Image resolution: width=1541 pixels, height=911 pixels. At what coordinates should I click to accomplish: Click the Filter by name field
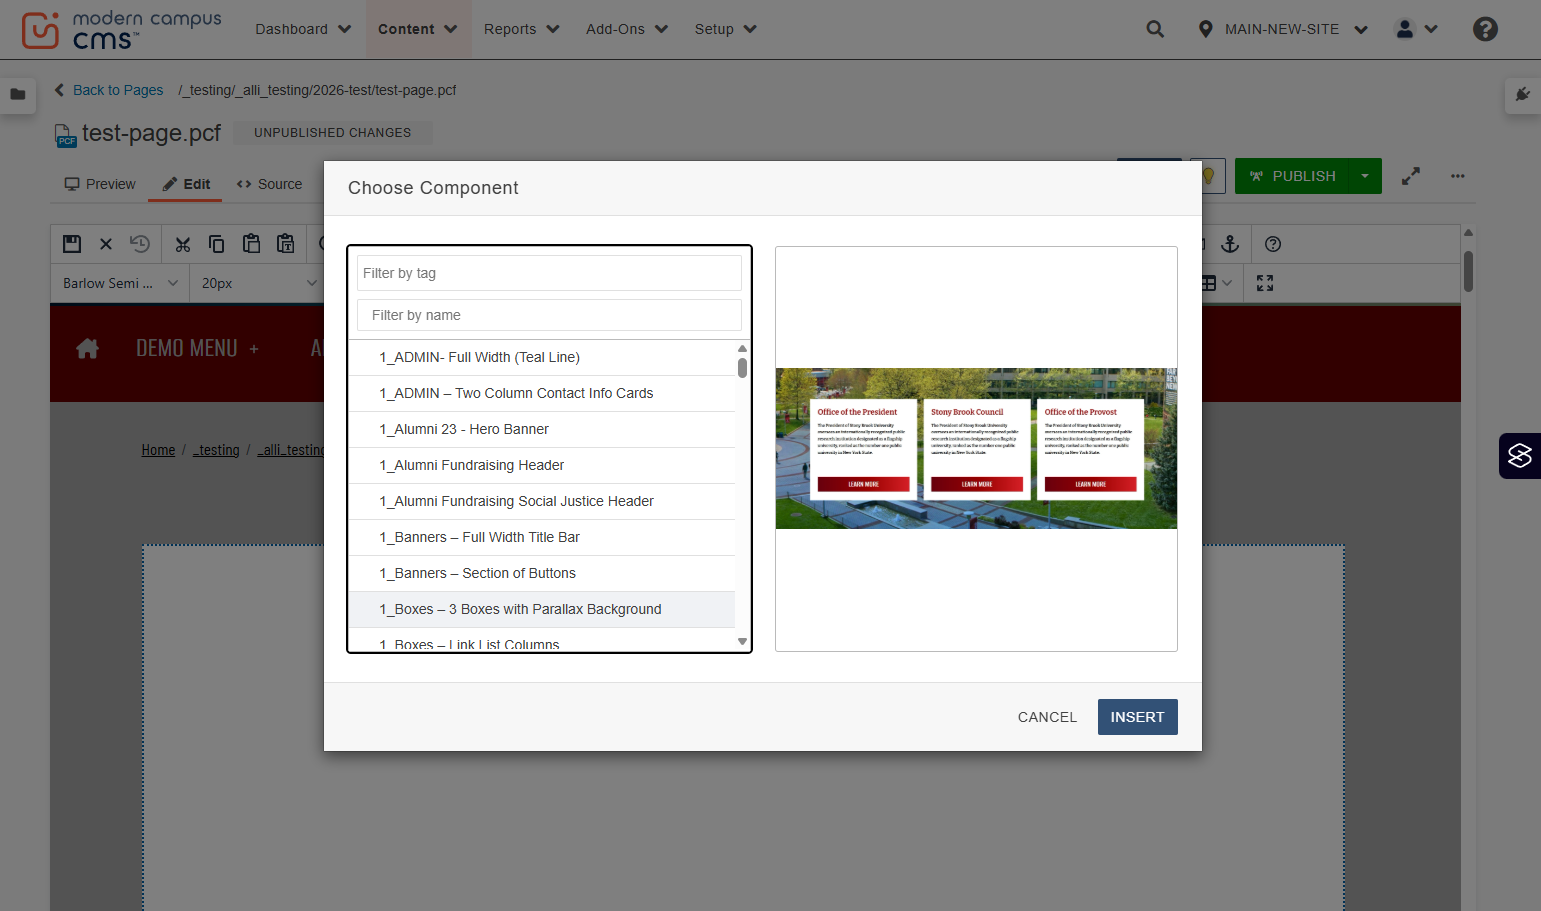pos(549,315)
